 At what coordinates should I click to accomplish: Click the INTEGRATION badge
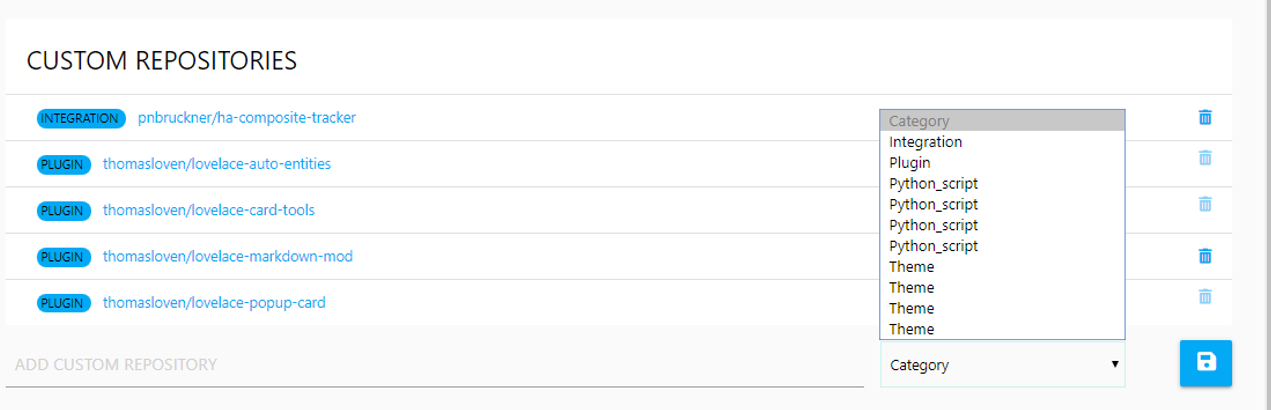[x=81, y=118]
